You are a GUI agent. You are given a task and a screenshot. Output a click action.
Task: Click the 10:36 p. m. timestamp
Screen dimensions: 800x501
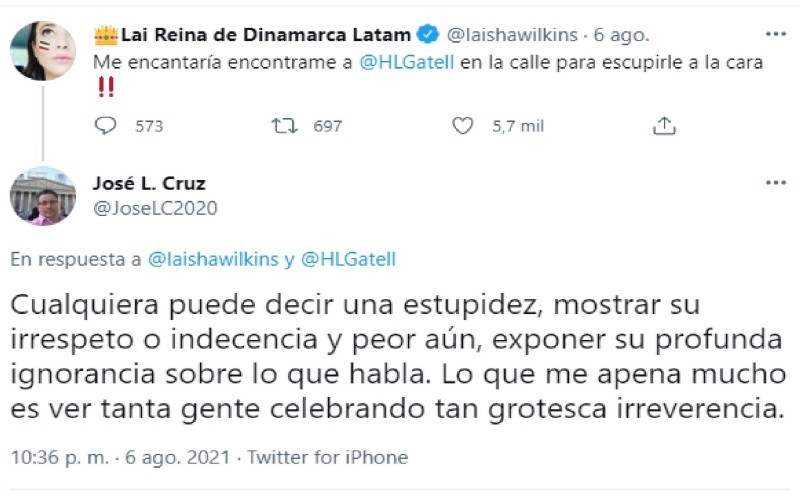[x=63, y=457]
